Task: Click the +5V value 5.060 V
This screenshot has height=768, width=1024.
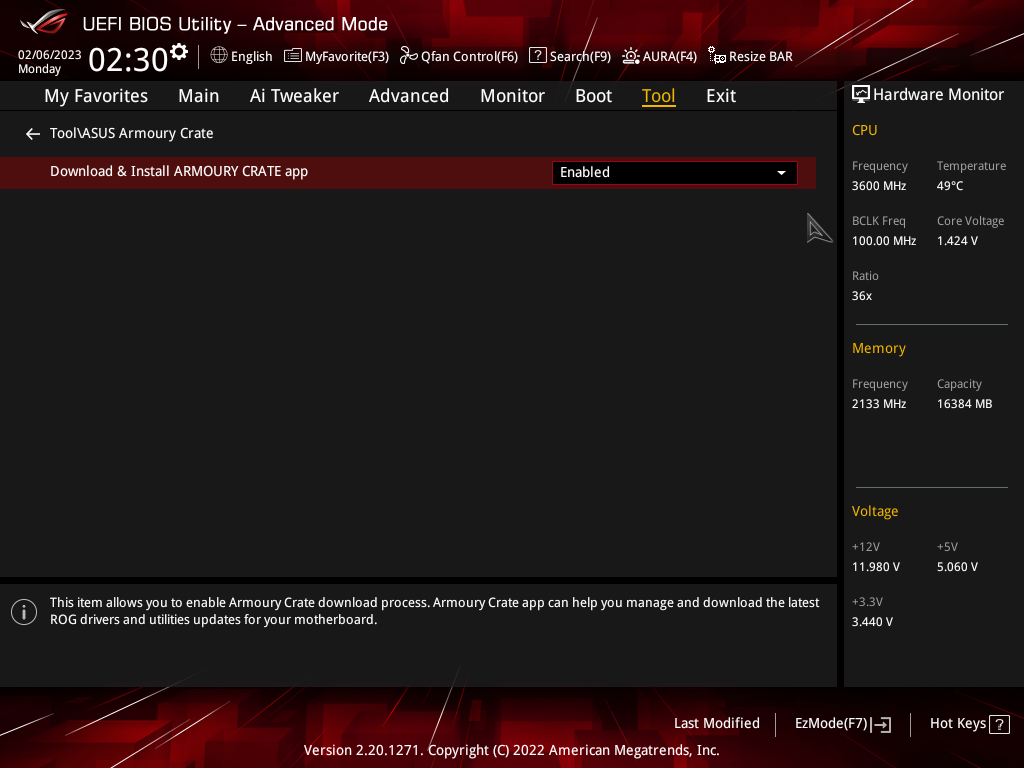Action: (957, 567)
